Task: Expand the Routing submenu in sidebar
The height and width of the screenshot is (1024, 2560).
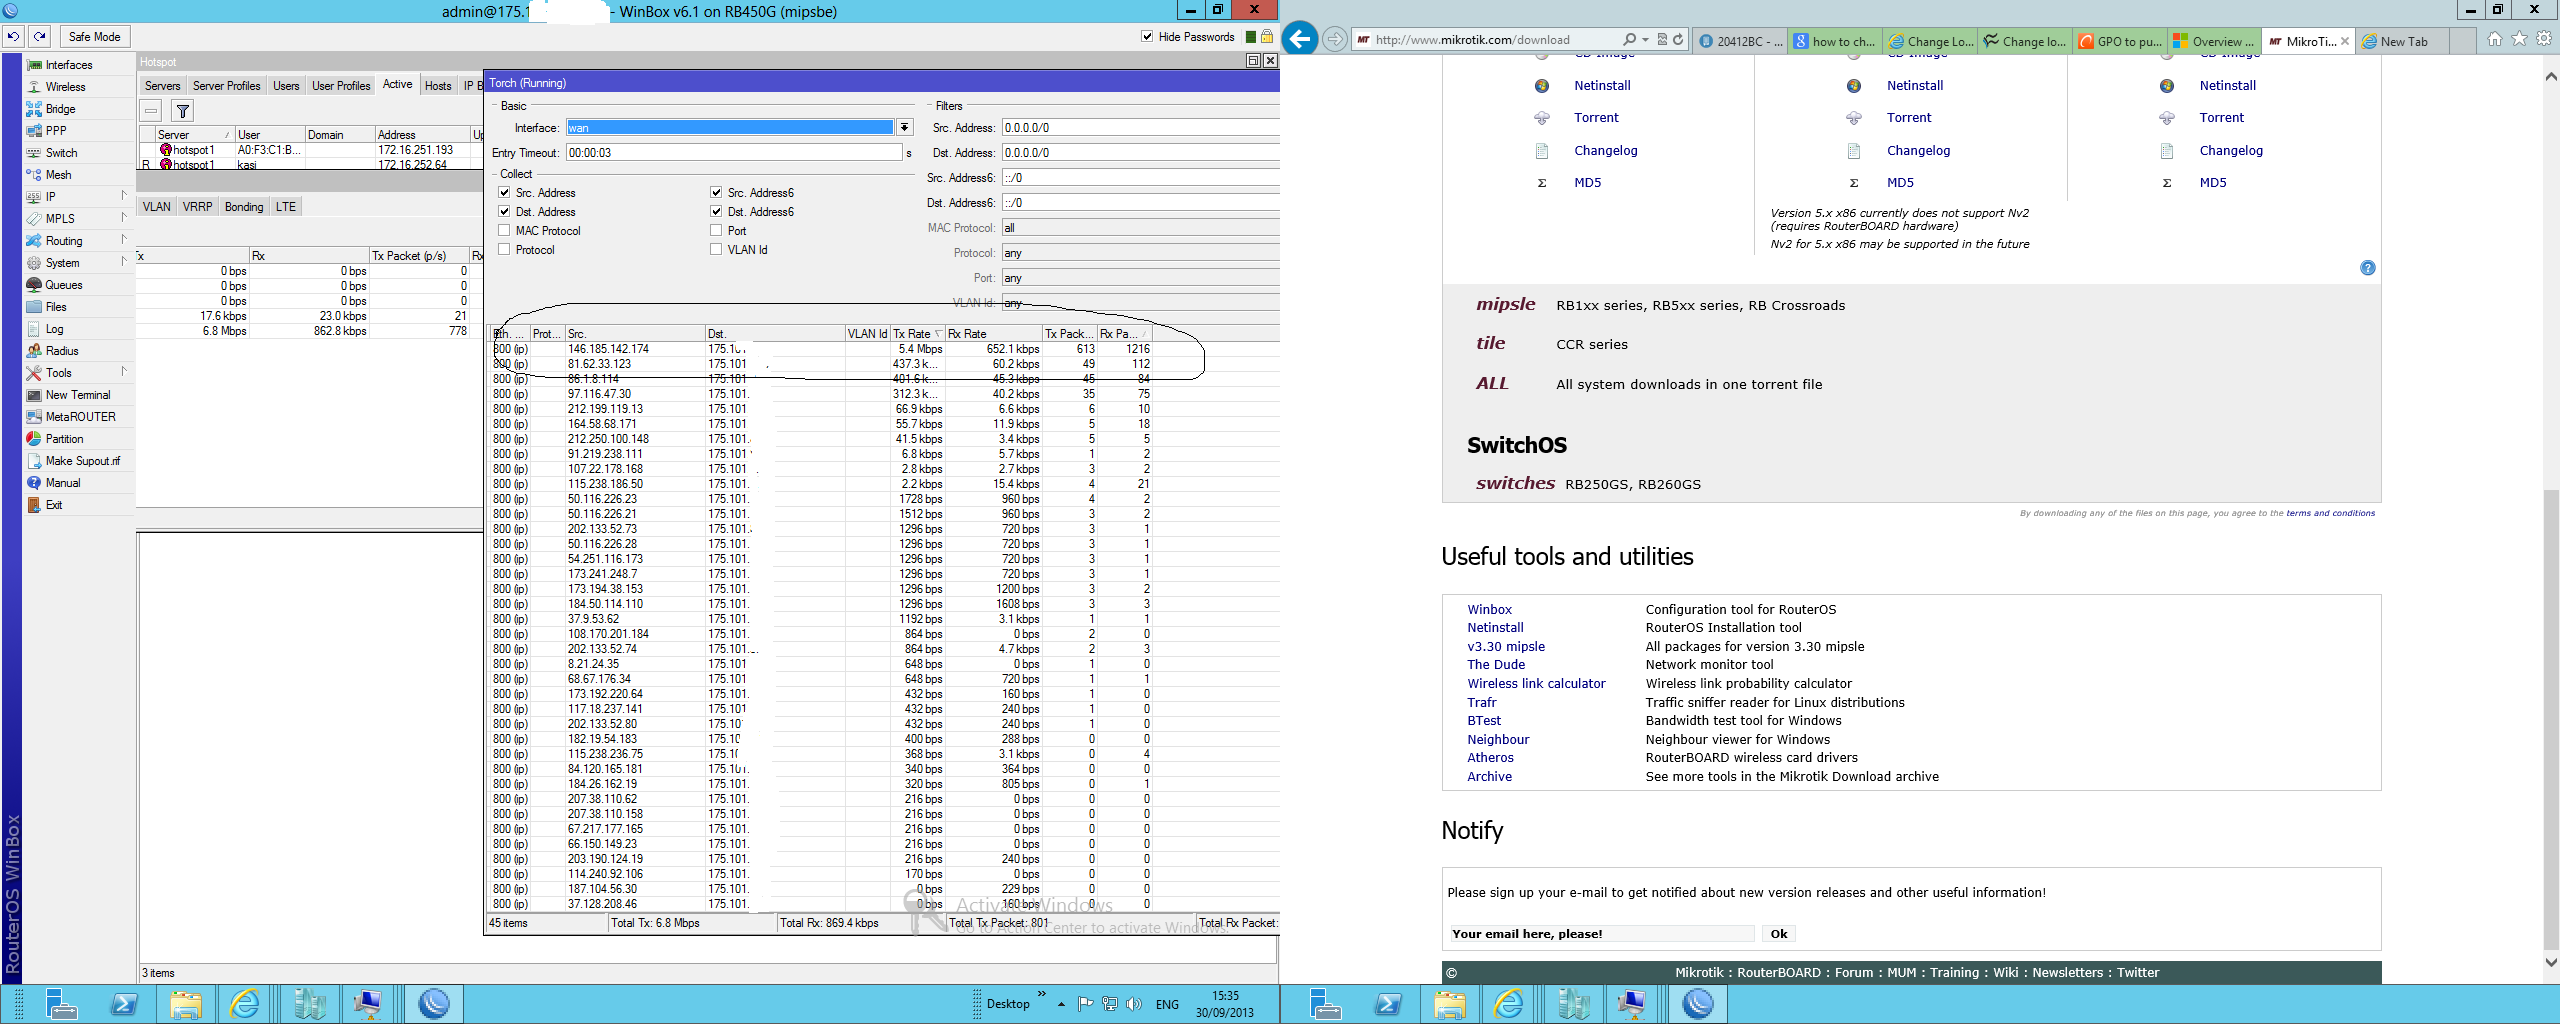Action: click(x=124, y=239)
